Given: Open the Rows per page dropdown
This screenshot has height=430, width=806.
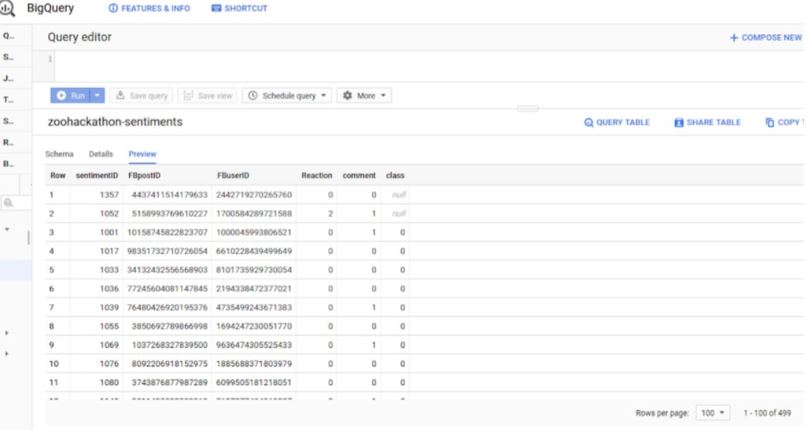Looking at the screenshot, I should (x=712, y=413).
